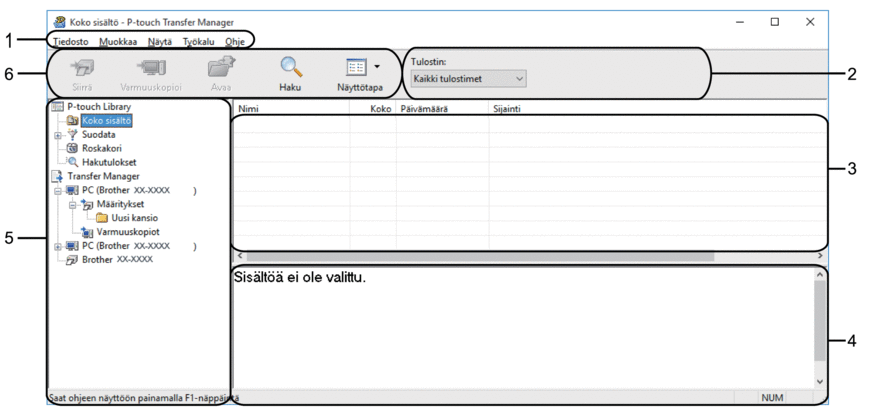Viewport: 881px width, 416px height.
Task: Click right arrow of horizontal list scrollbar
Action: pos(821,256)
